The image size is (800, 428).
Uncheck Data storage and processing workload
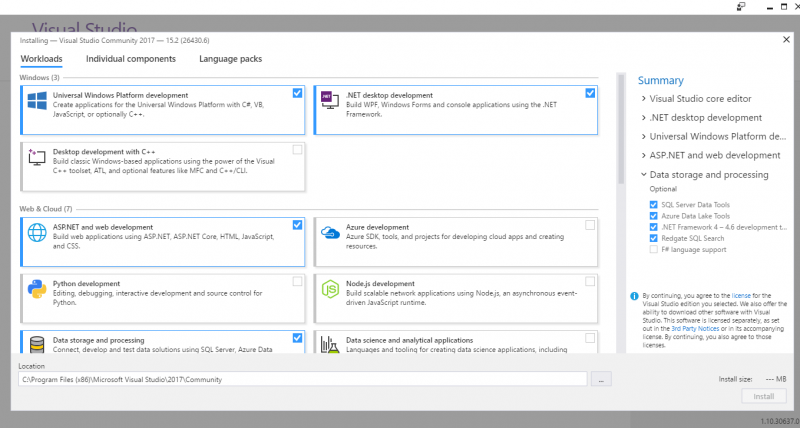(x=297, y=338)
